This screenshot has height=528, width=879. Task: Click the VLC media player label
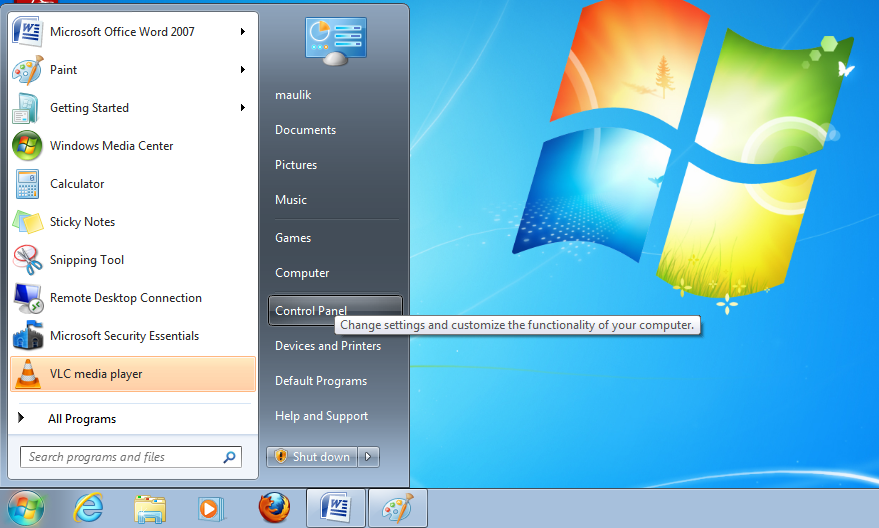96,374
